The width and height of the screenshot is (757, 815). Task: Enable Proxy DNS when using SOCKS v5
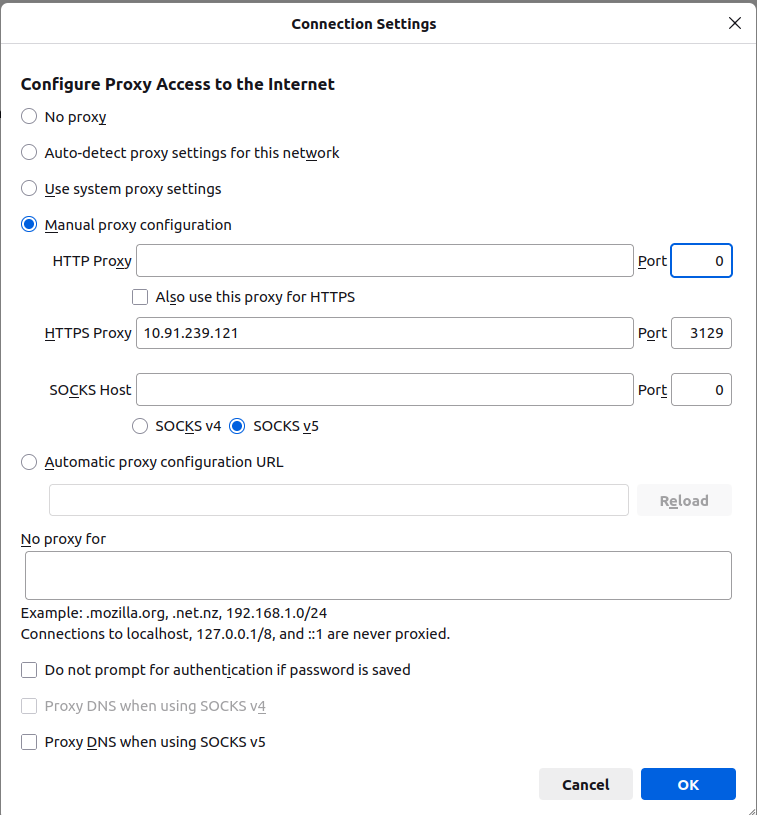29,742
